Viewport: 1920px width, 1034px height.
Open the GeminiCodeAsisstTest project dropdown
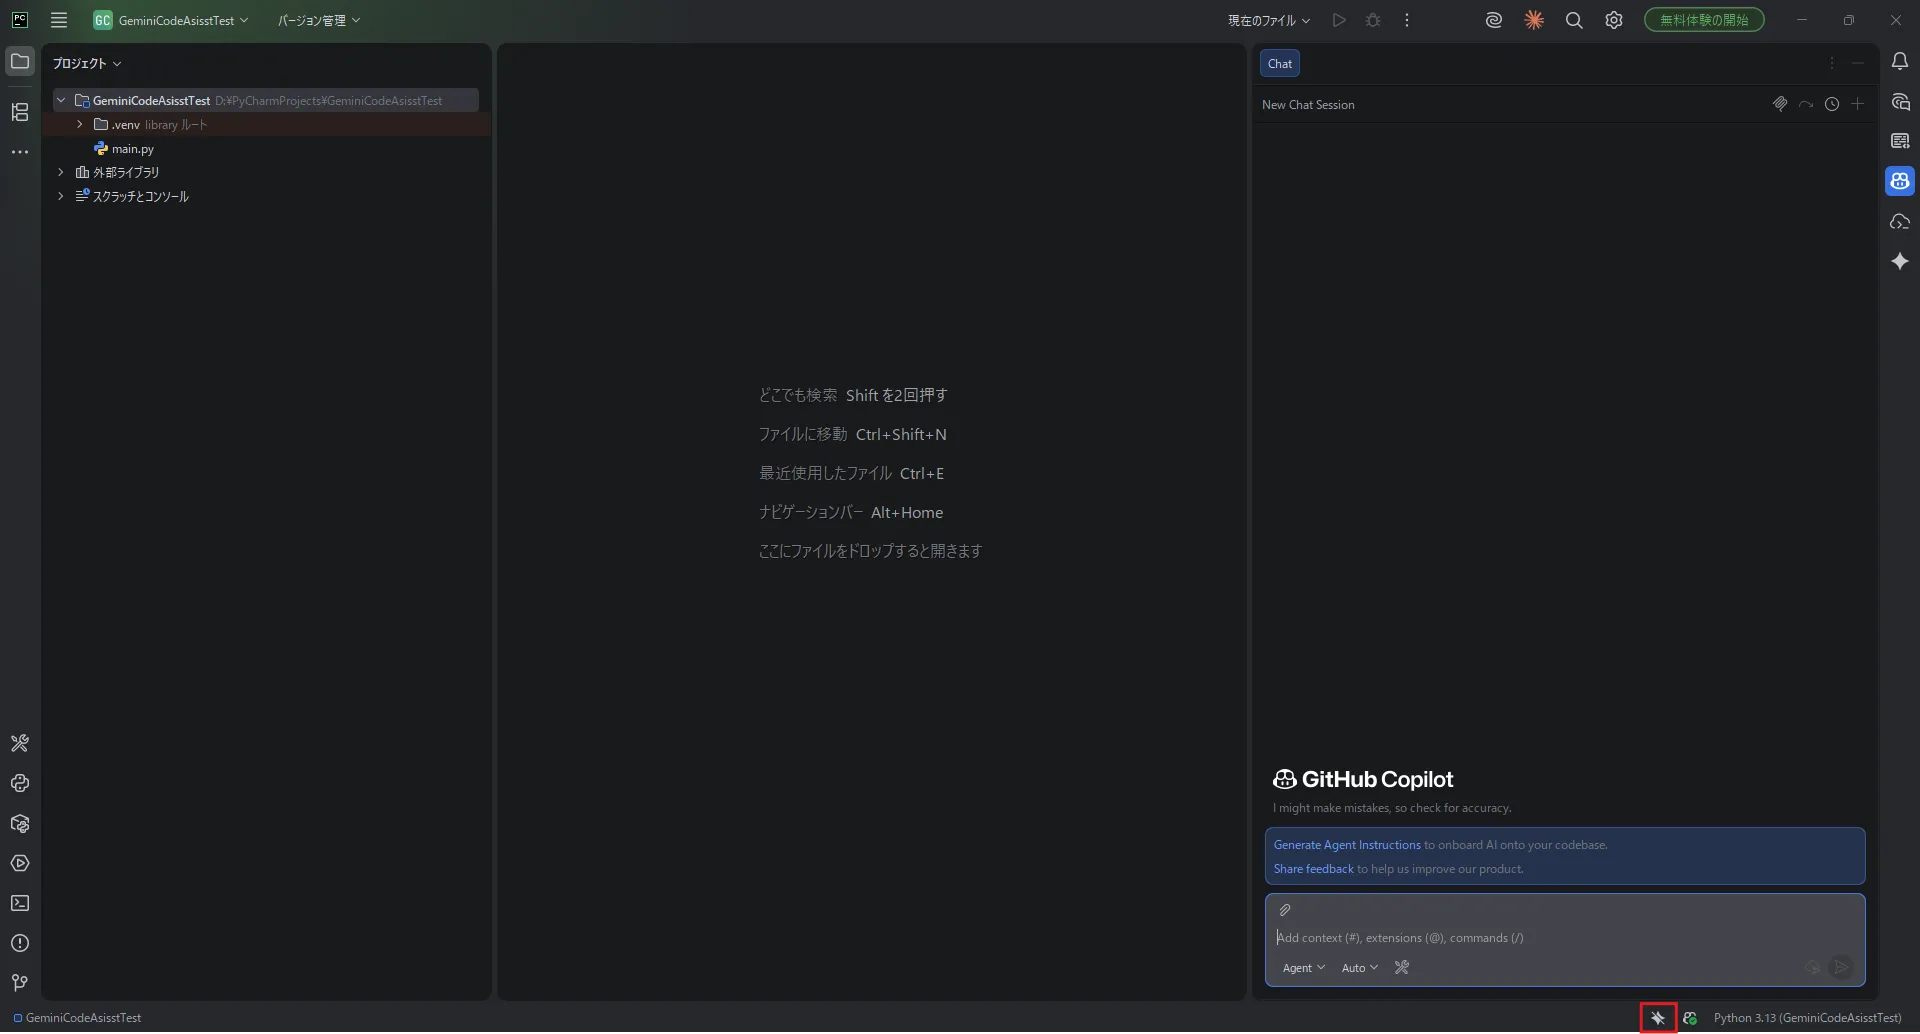point(171,20)
